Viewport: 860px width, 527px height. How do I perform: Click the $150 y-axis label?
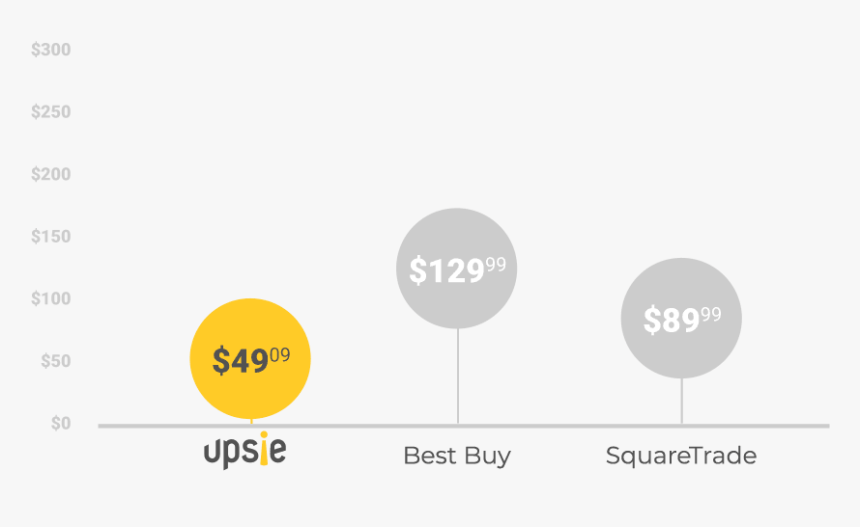pos(51,236)
